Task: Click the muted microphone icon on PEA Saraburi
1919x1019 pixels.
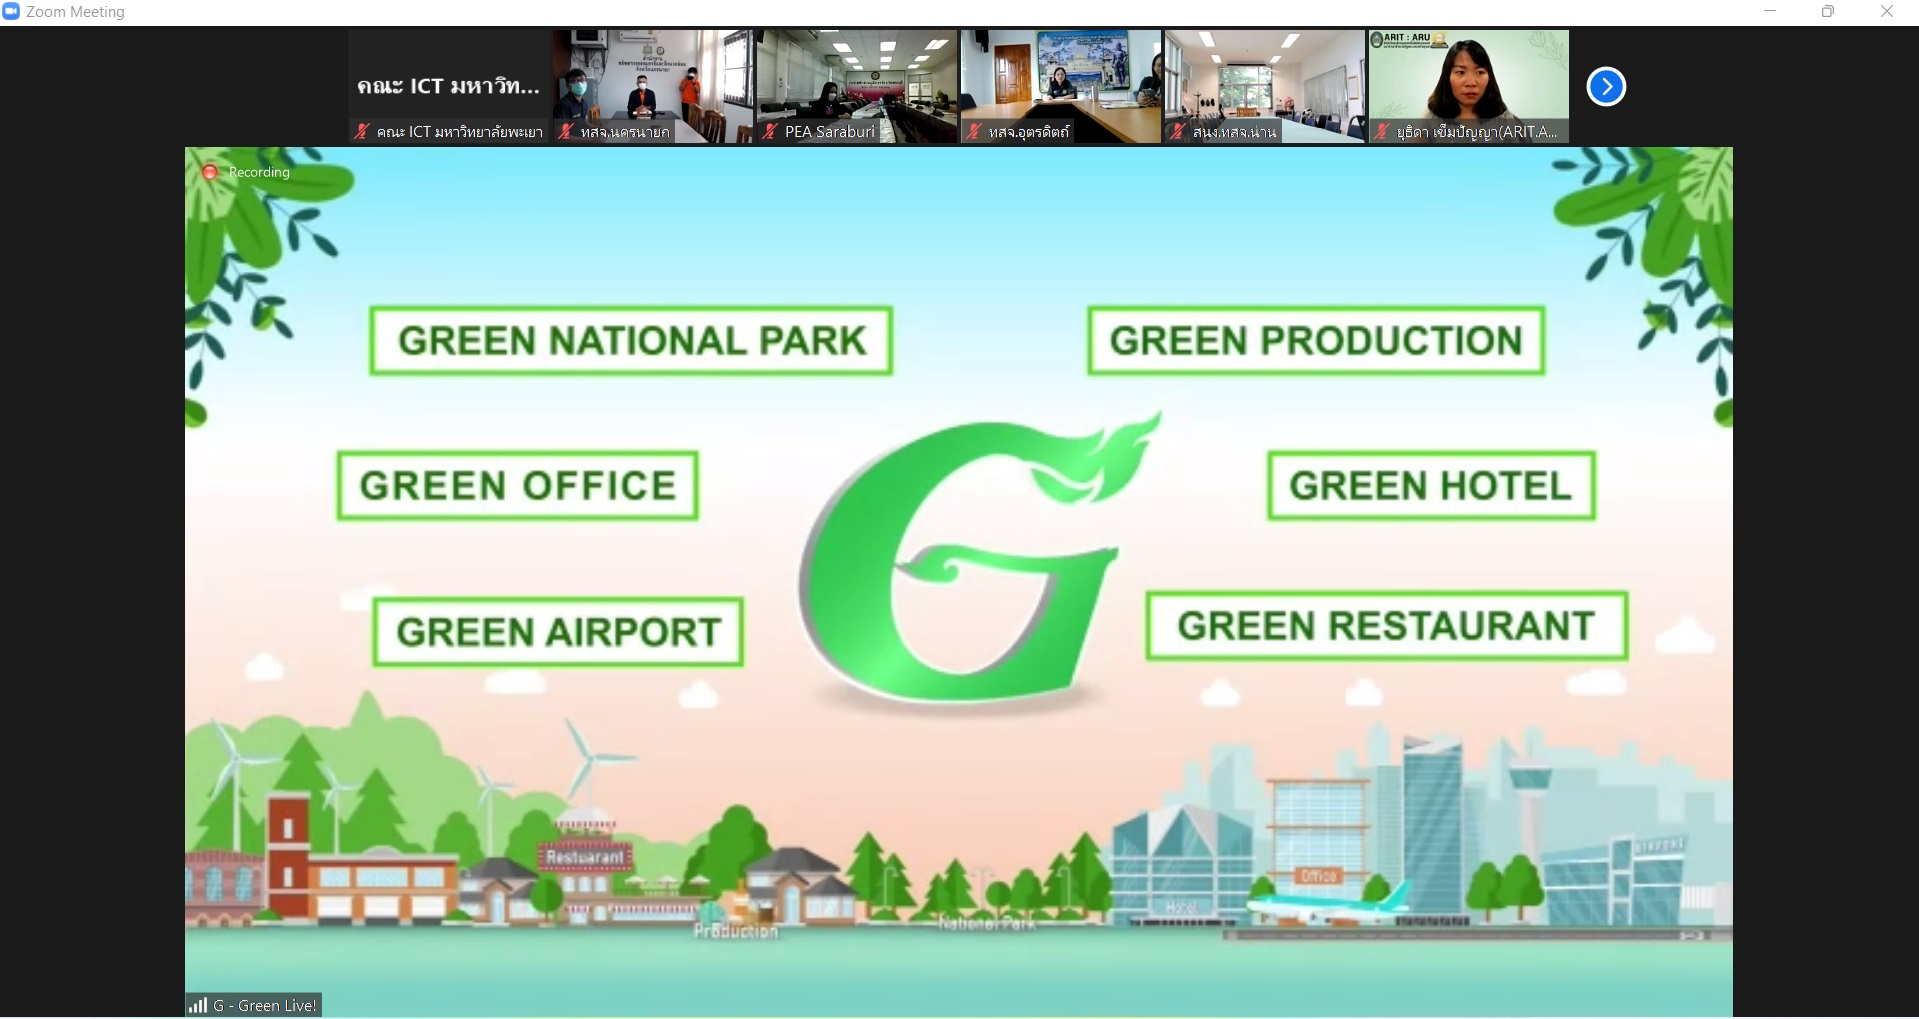Action: tap(769, 132)
